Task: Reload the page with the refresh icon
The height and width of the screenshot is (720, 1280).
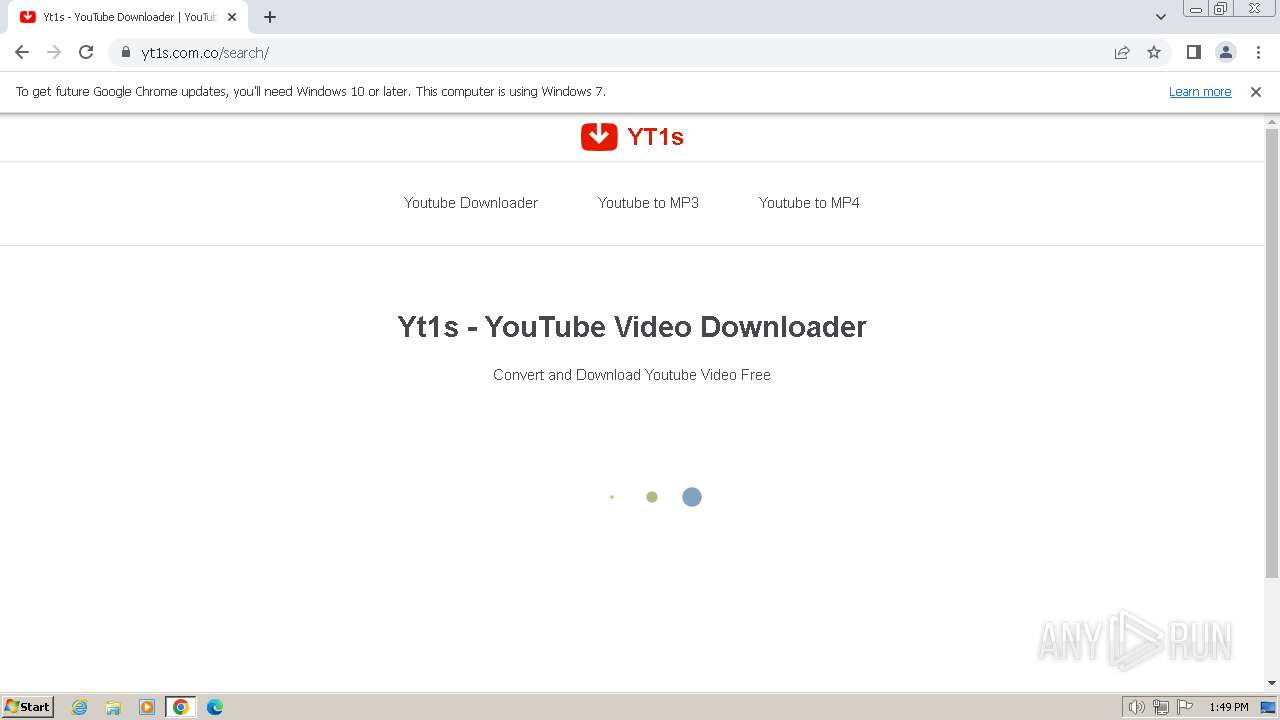Action: pyautogui.click(x=86, y=52)
